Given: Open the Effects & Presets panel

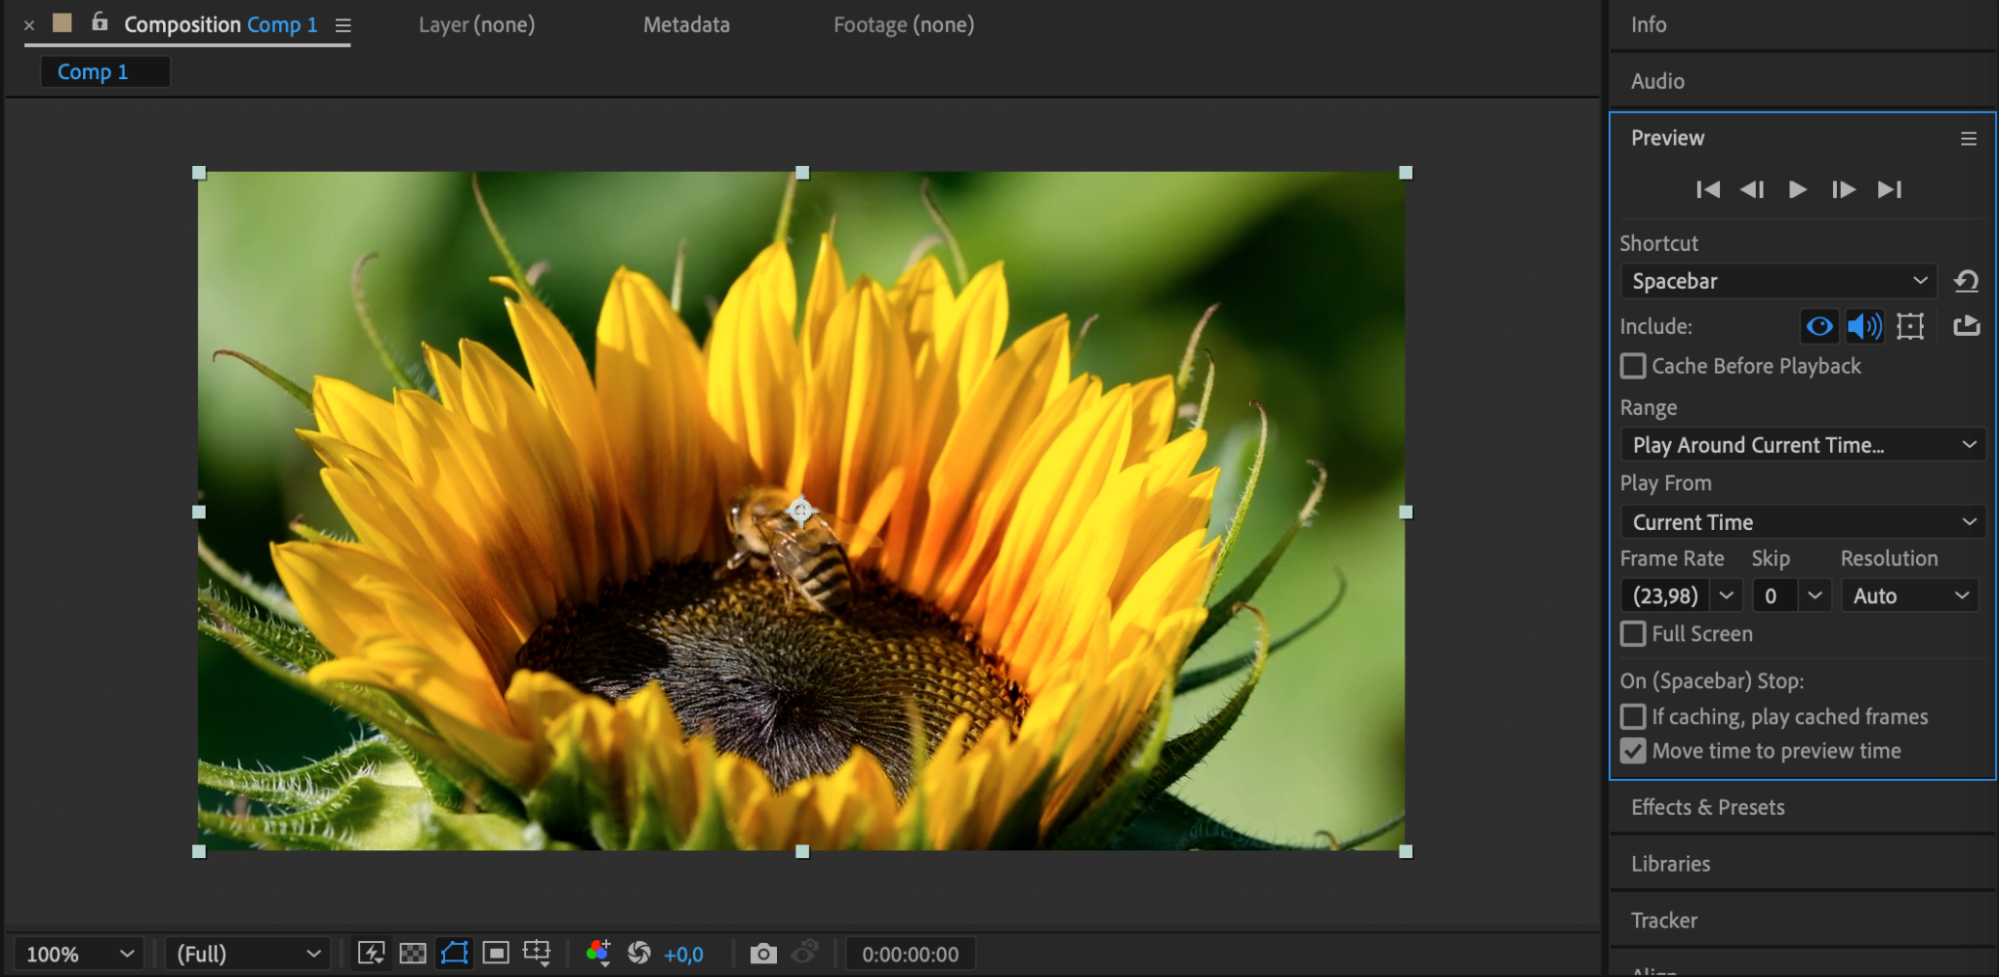Looking at the screenshot, I should (x=1707, y=807).
